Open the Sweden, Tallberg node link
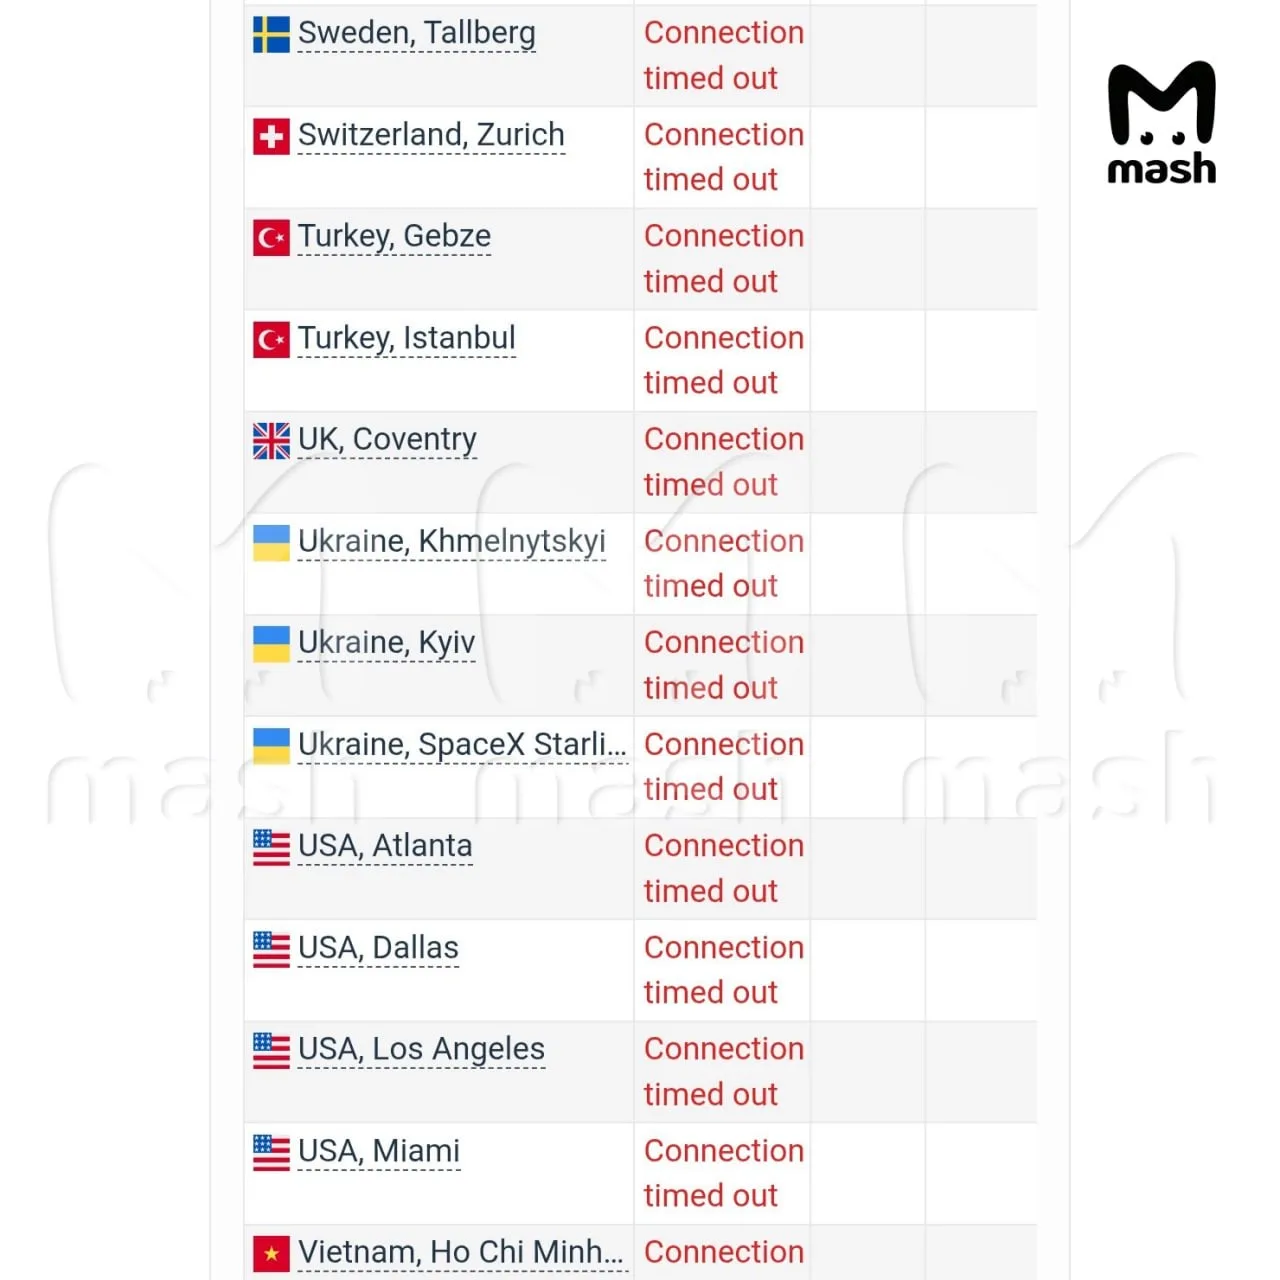Image resolution: width=1280 pixels, height=1280 pixels. click(416, 33)
